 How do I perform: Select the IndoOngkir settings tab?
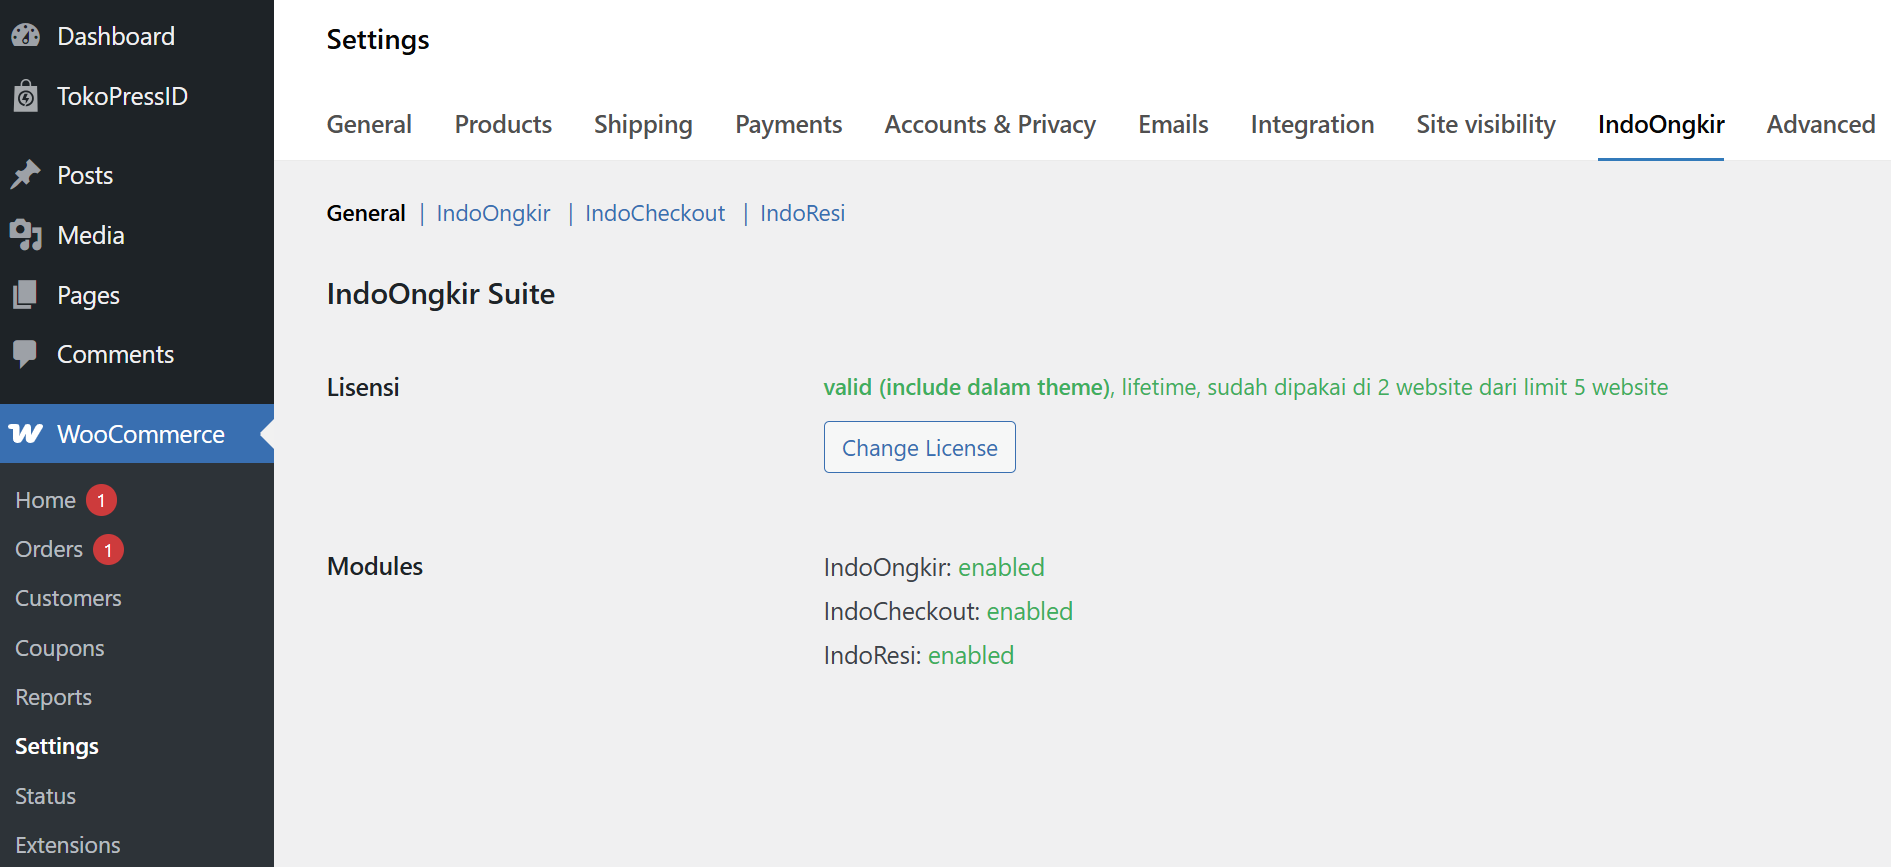tap(1661, 124)
